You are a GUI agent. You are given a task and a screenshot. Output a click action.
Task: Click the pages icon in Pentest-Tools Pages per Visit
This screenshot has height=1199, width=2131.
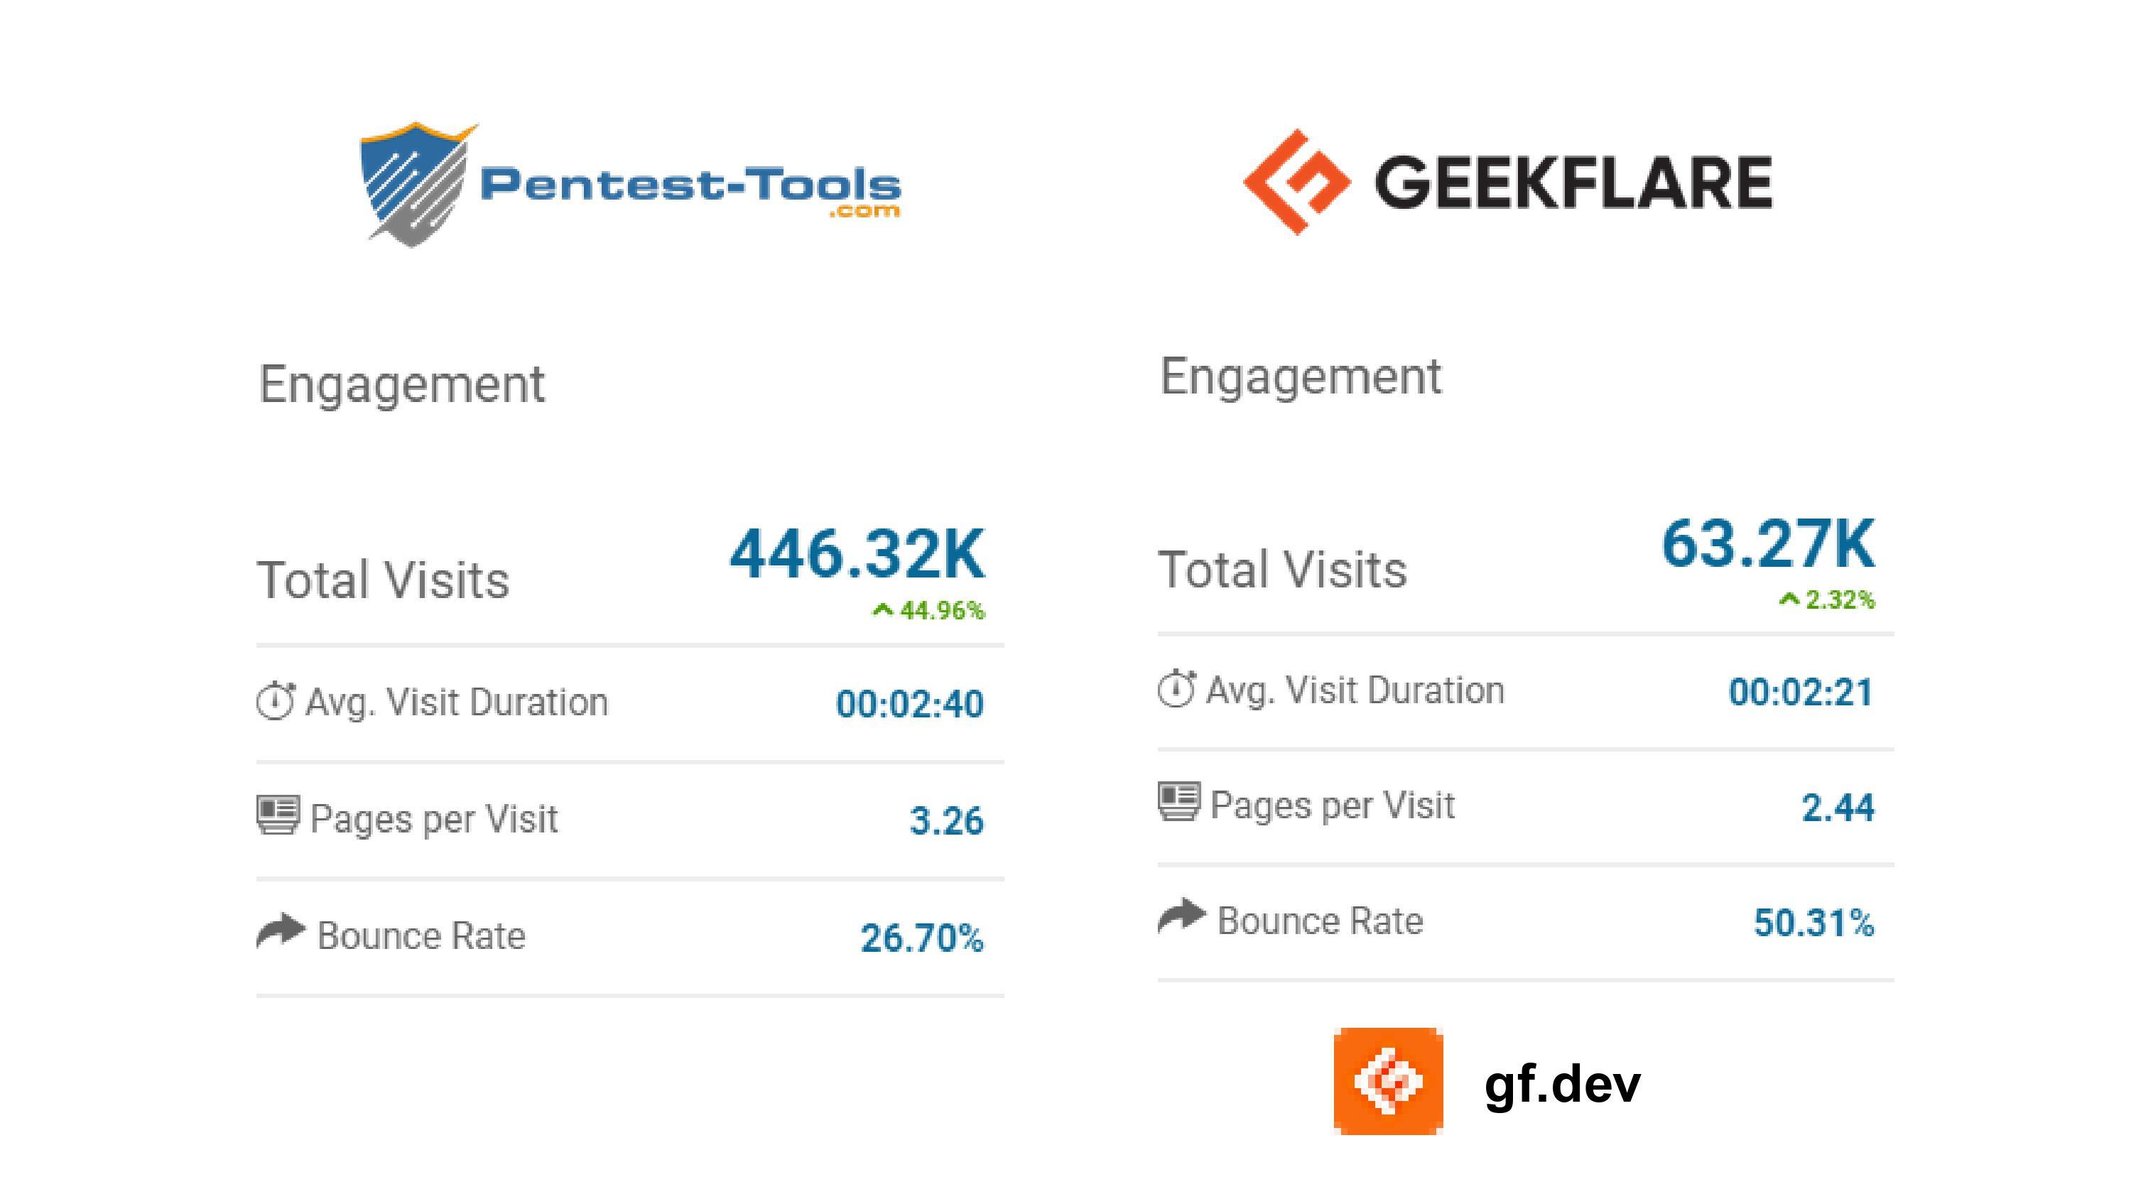[x=278, y=815]
